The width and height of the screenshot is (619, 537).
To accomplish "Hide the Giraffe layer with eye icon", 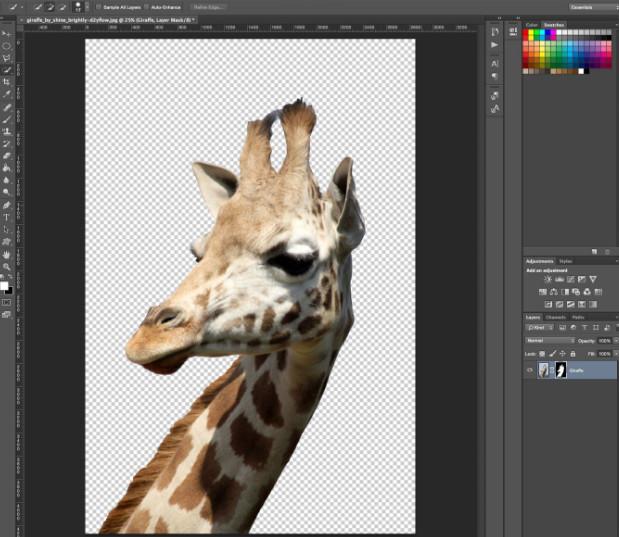I will [x=530, y=370].
